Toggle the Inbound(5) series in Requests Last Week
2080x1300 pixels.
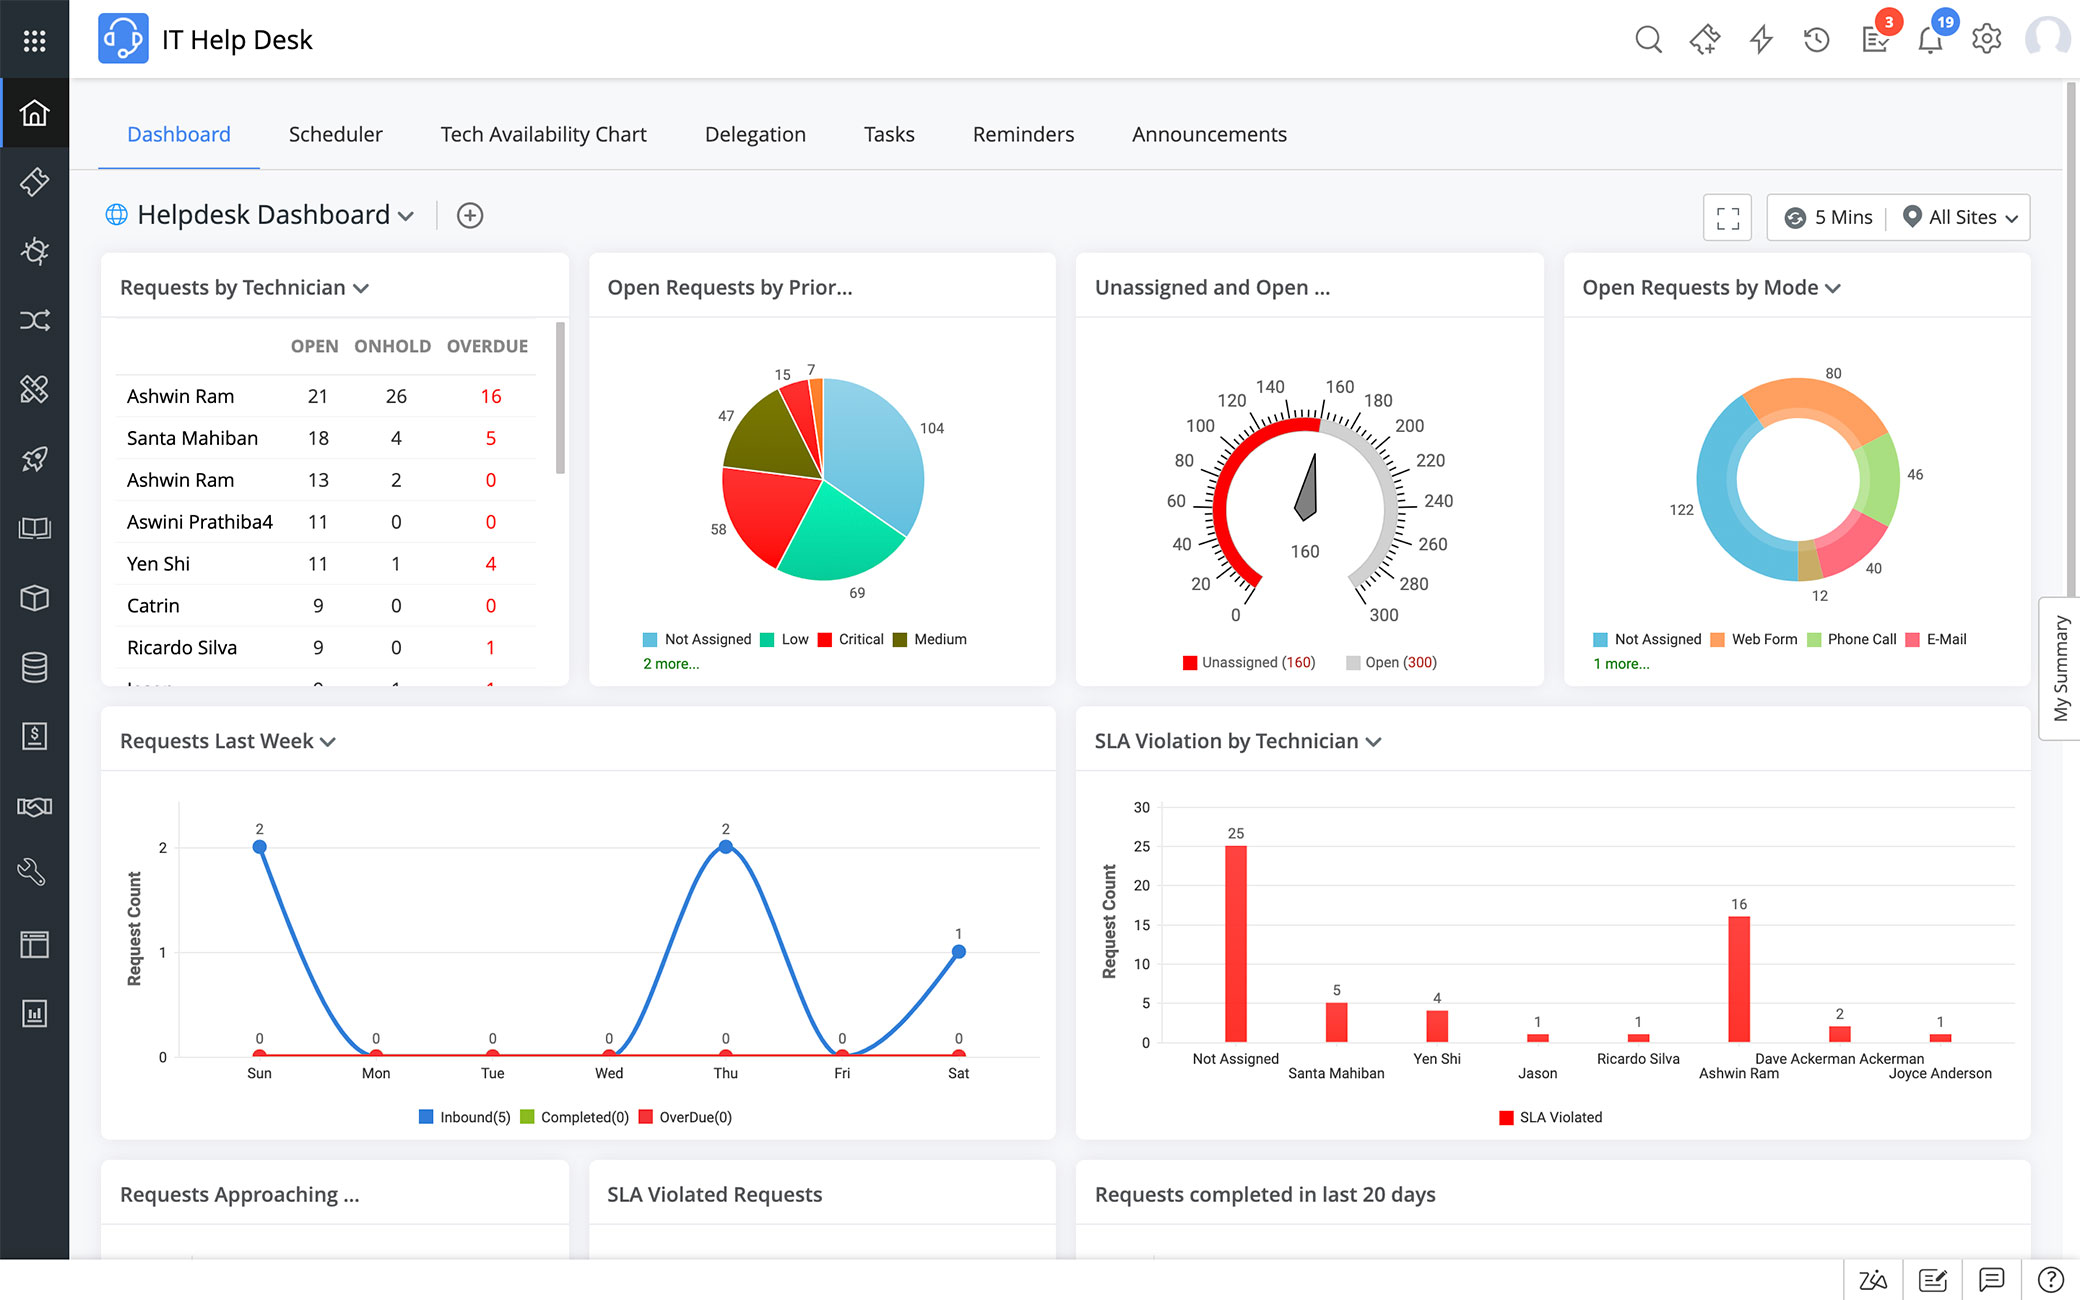(464, 1117)
